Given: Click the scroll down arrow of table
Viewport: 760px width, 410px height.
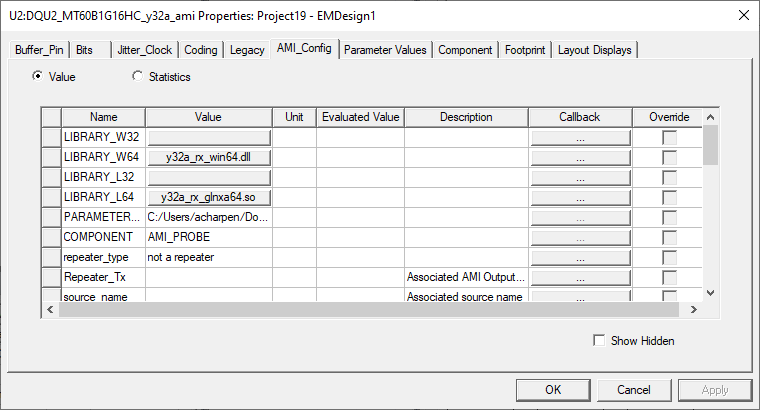Looking at the screenshot, I should [x=711, y=293].
